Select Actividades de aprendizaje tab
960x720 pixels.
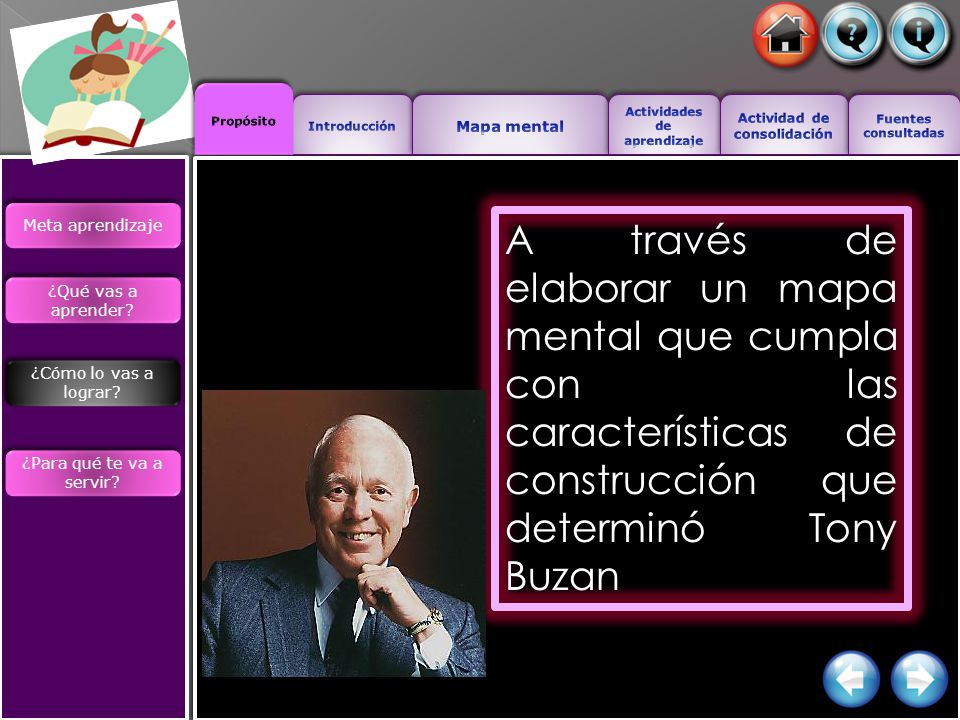[x=664, y=125]
